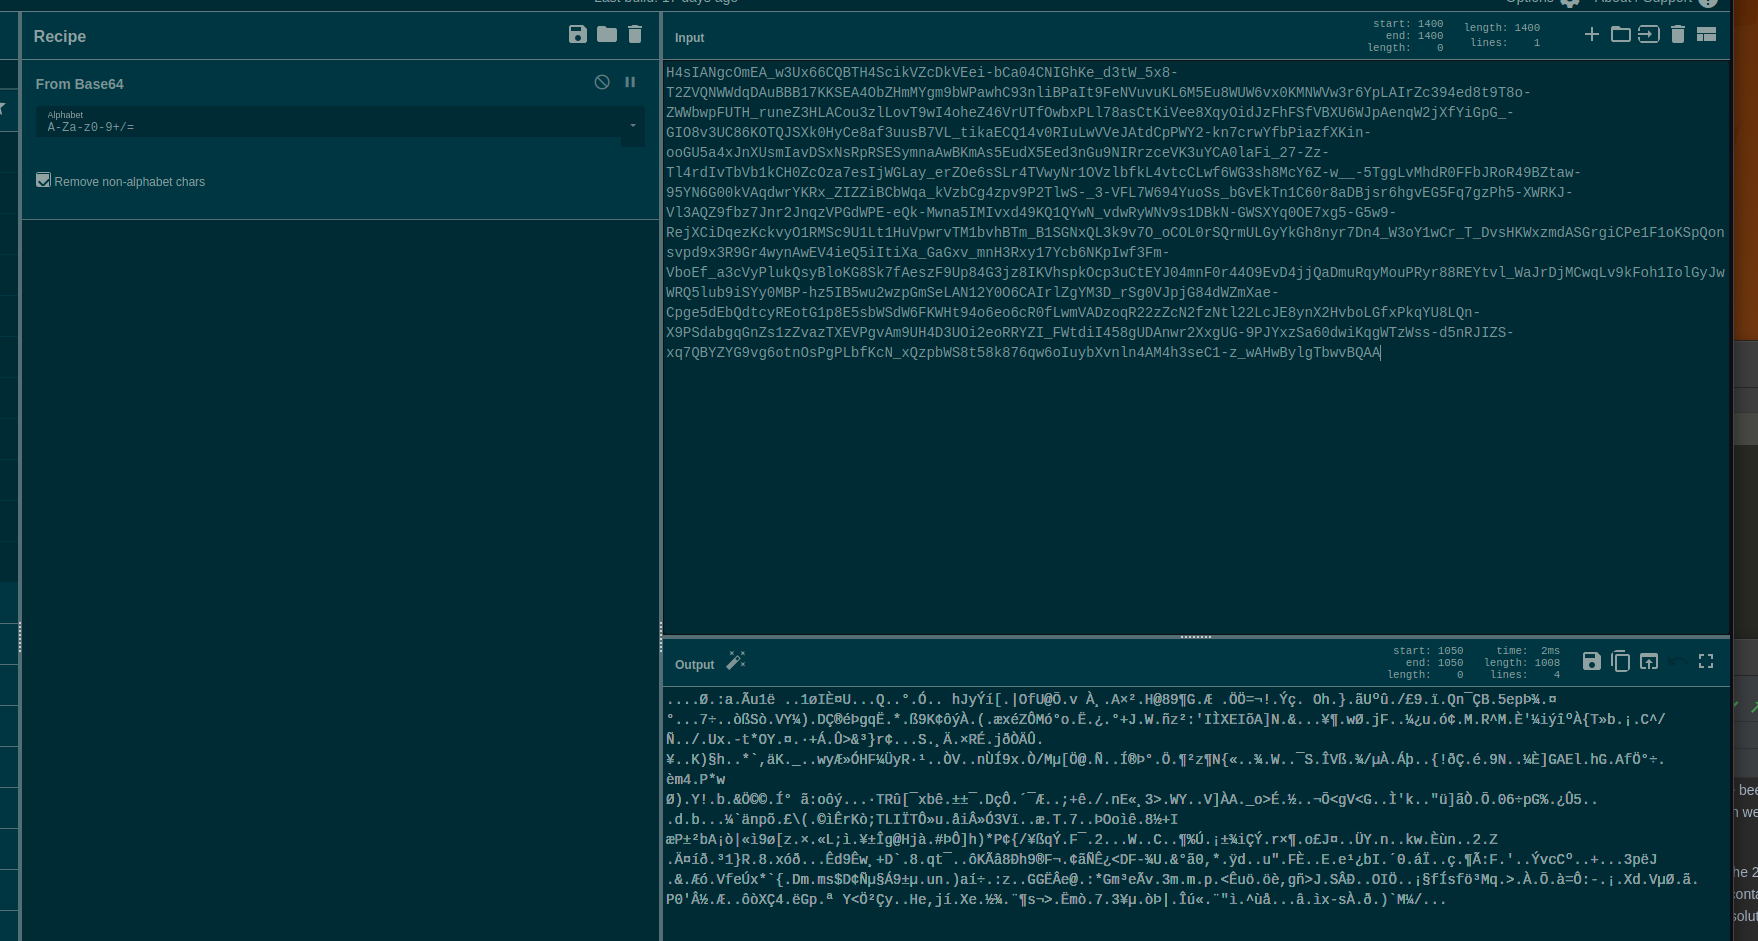Click the horizontal divider handle between Input and Output
This screenshot has width=1758, height=941.
click(x=1196, y=636)
